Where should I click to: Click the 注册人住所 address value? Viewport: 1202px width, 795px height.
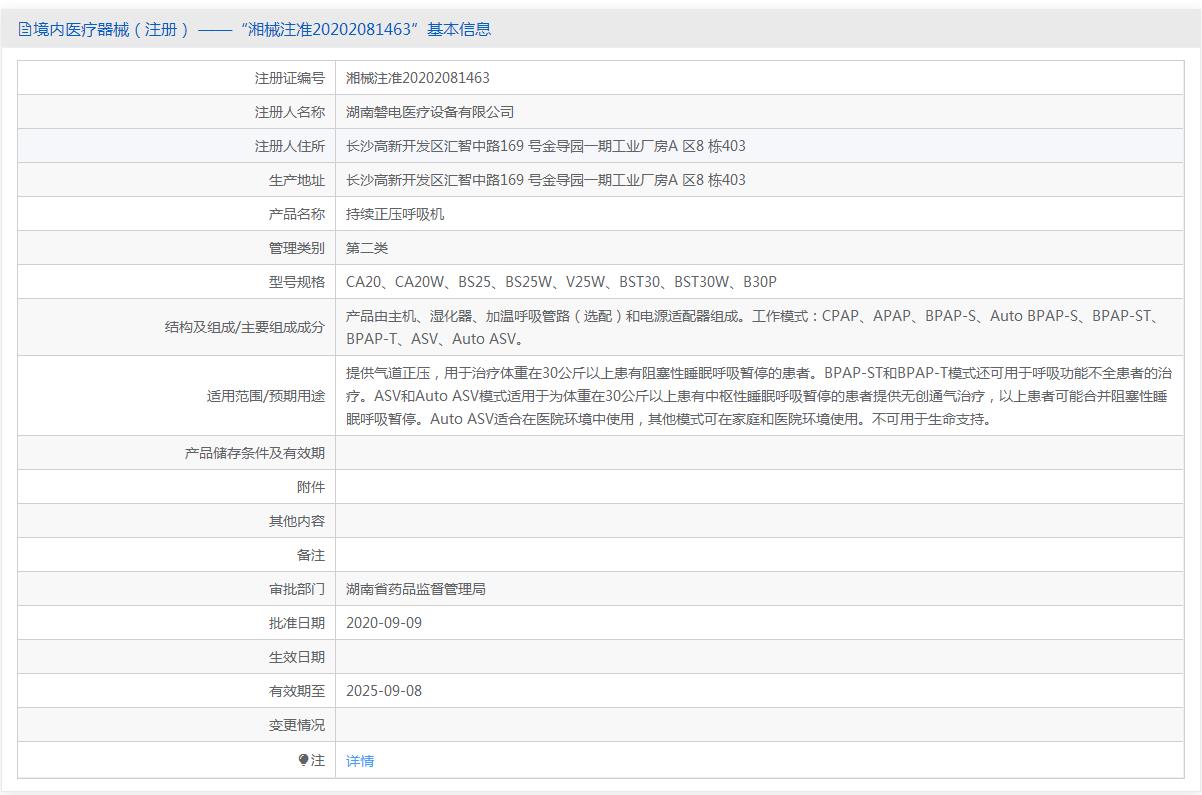(545, 146)
